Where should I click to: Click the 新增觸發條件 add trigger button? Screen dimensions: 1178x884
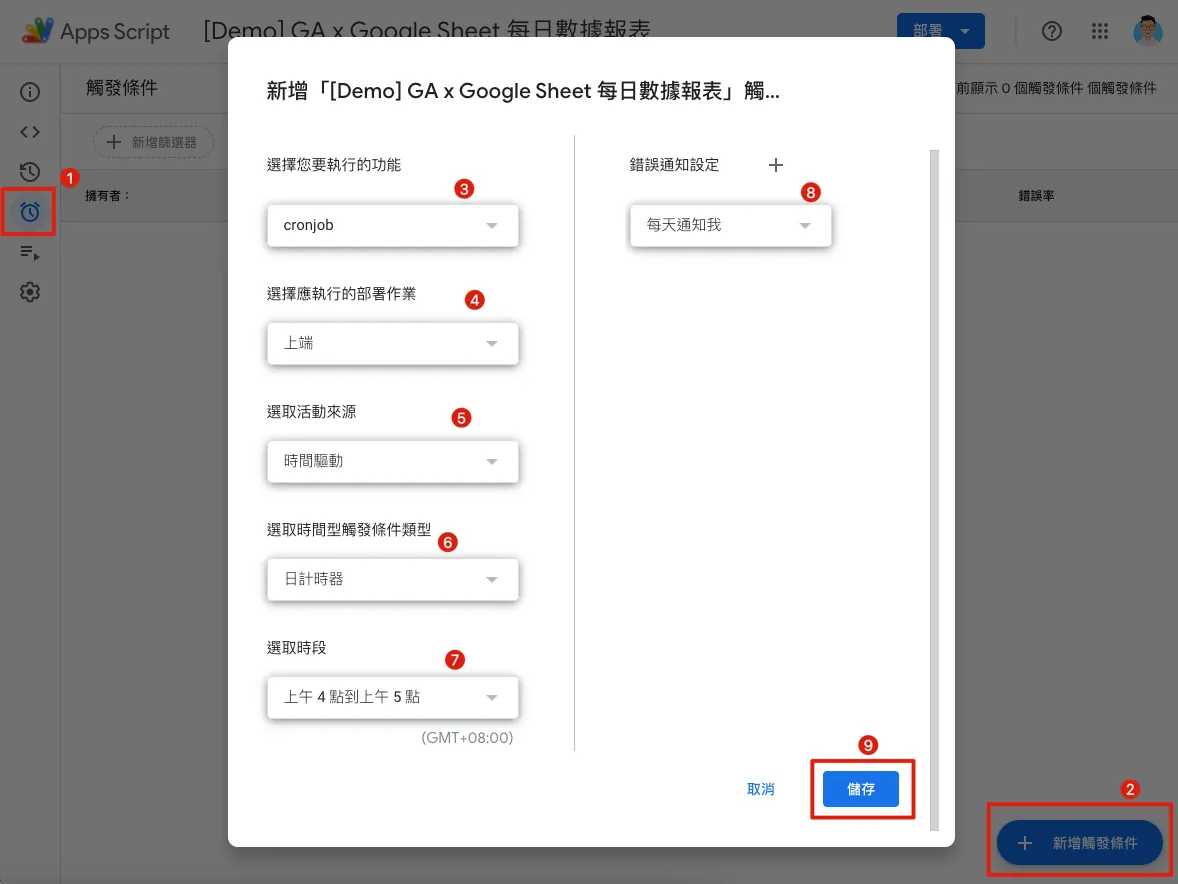point(1080,843)
